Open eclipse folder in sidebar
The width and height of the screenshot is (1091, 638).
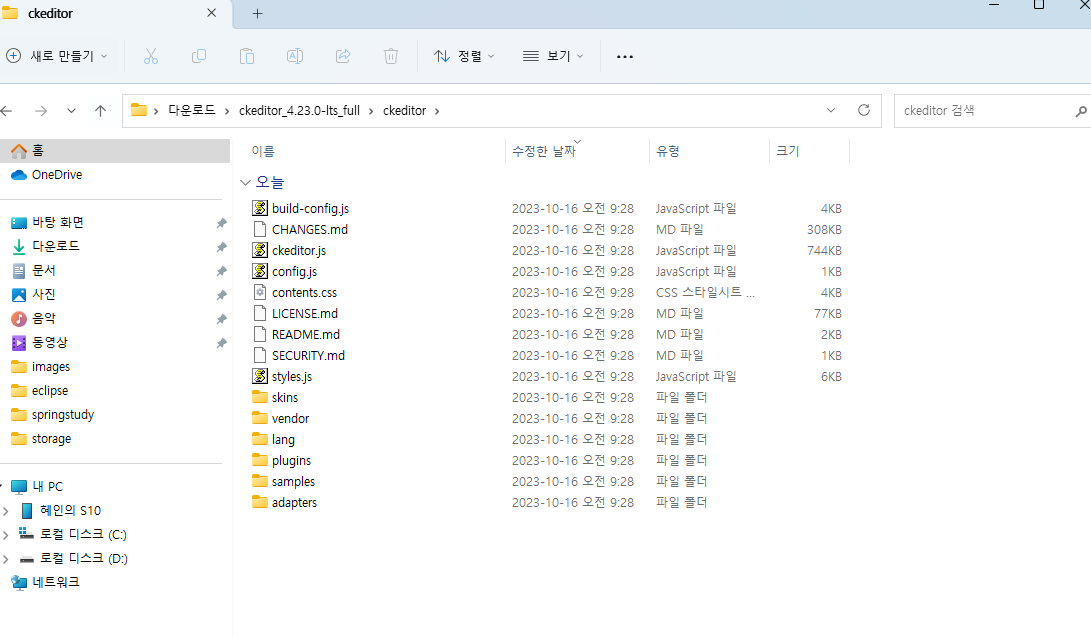coord(49,390)
